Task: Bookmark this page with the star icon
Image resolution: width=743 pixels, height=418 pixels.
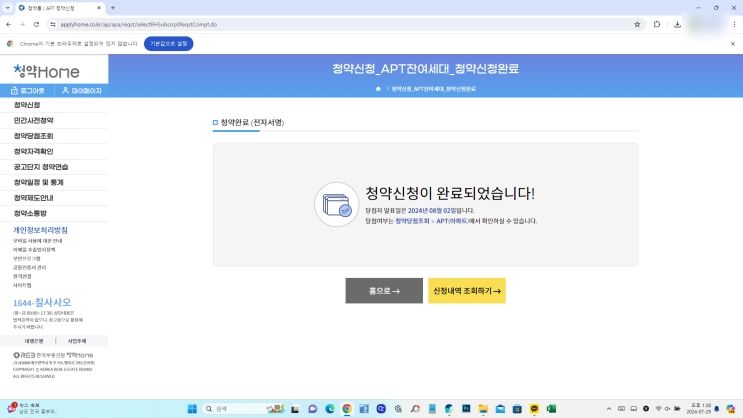Action: [x=637, y=25]
